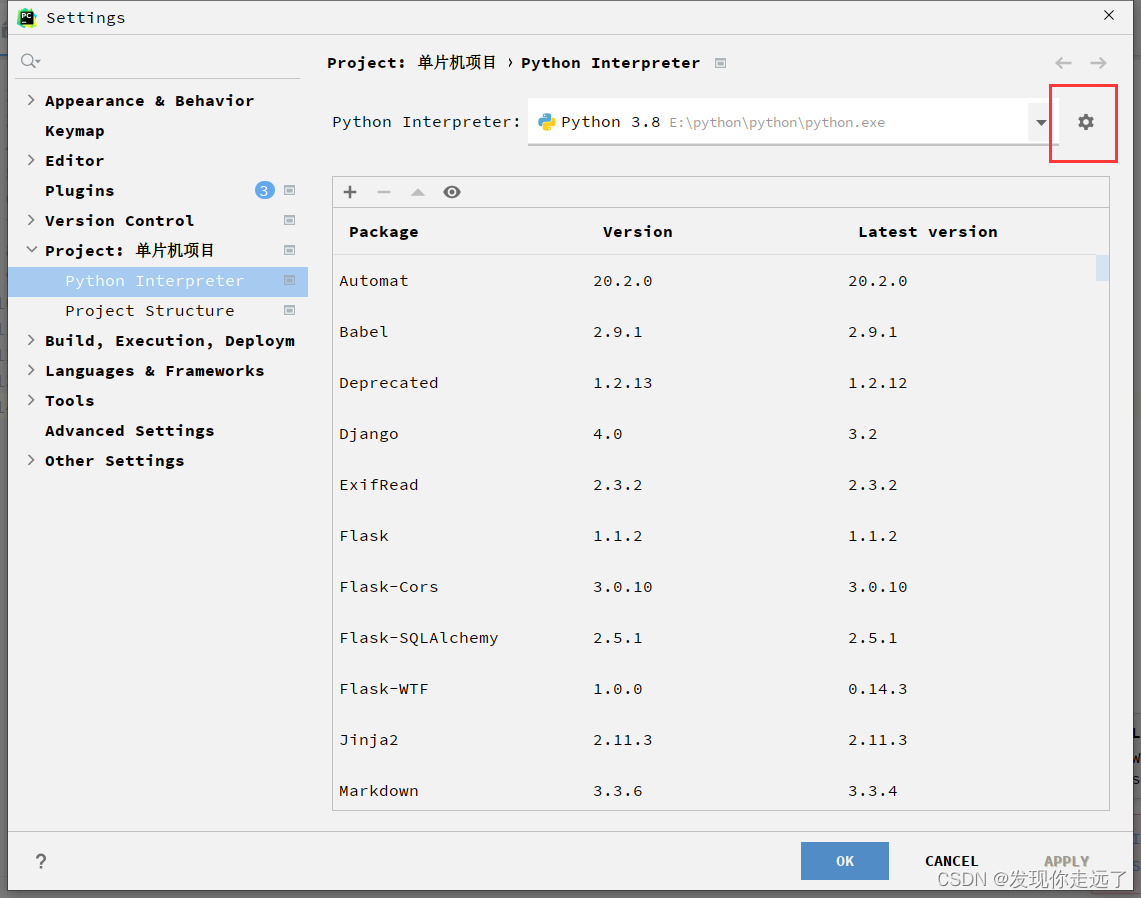Click project-level icon on Python Interpreter row
This screenshot has width=1141, height=898.
click(290, 281)
